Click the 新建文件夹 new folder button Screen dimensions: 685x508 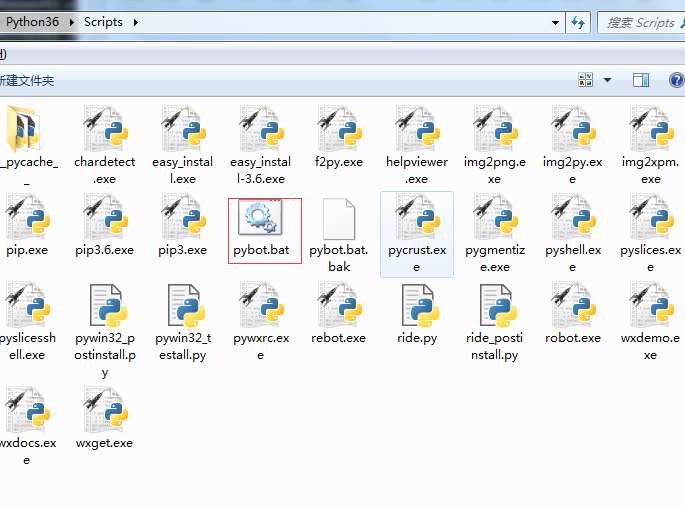click(26, 80)
